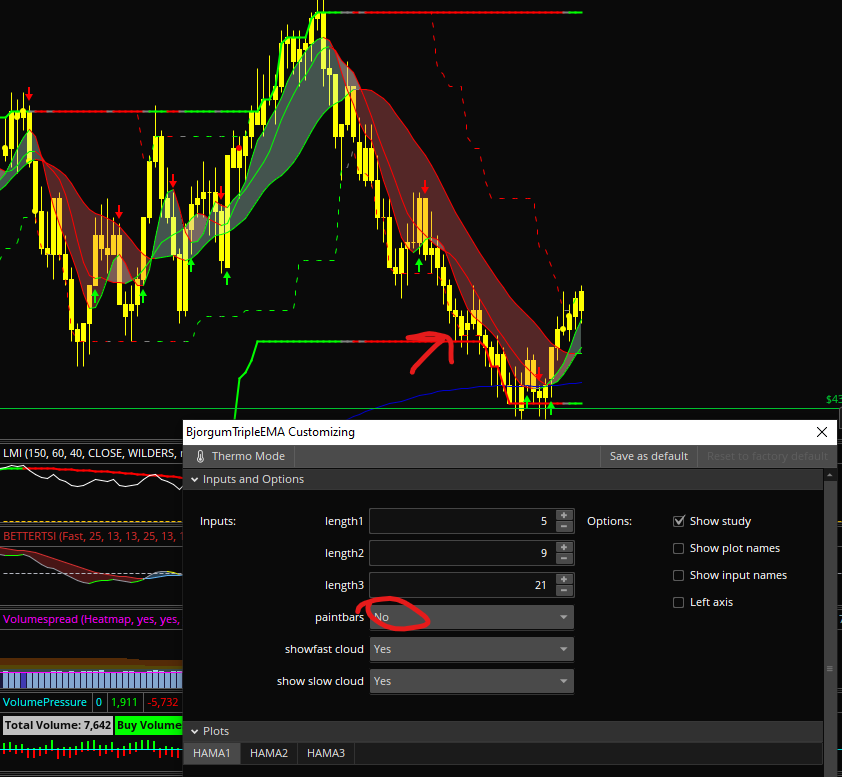Open the paintbars dropdown
The height and width of the screenshot is (777, 842).
tap(471, 617)
